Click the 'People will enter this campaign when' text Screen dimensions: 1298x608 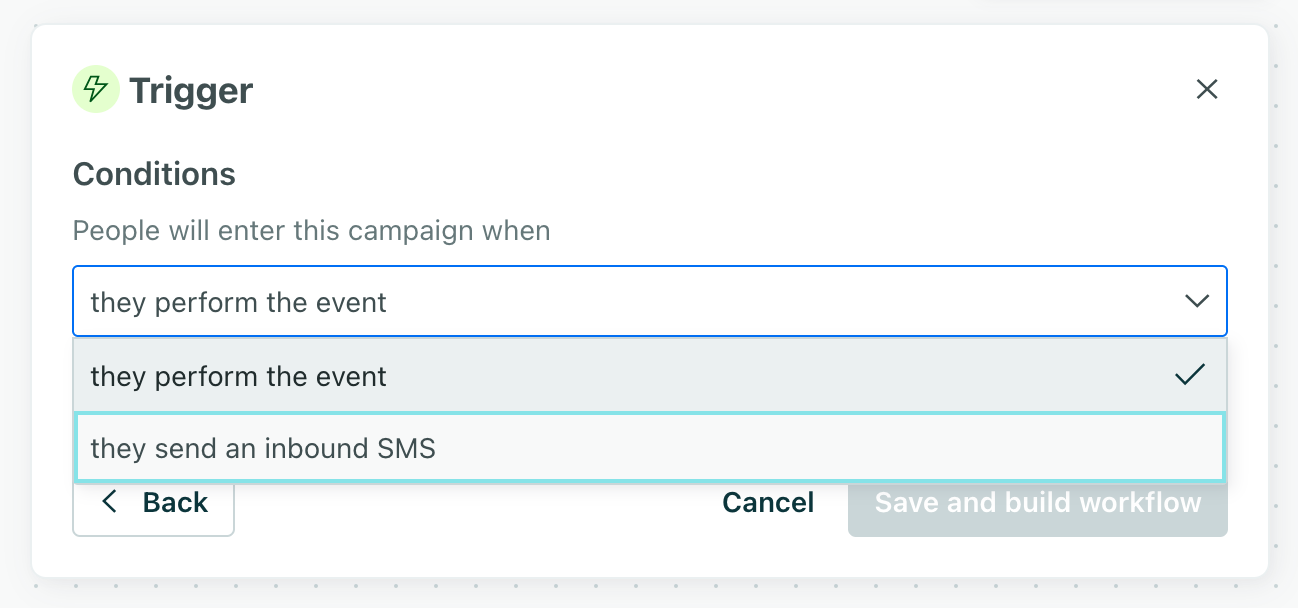coord(310,230)
